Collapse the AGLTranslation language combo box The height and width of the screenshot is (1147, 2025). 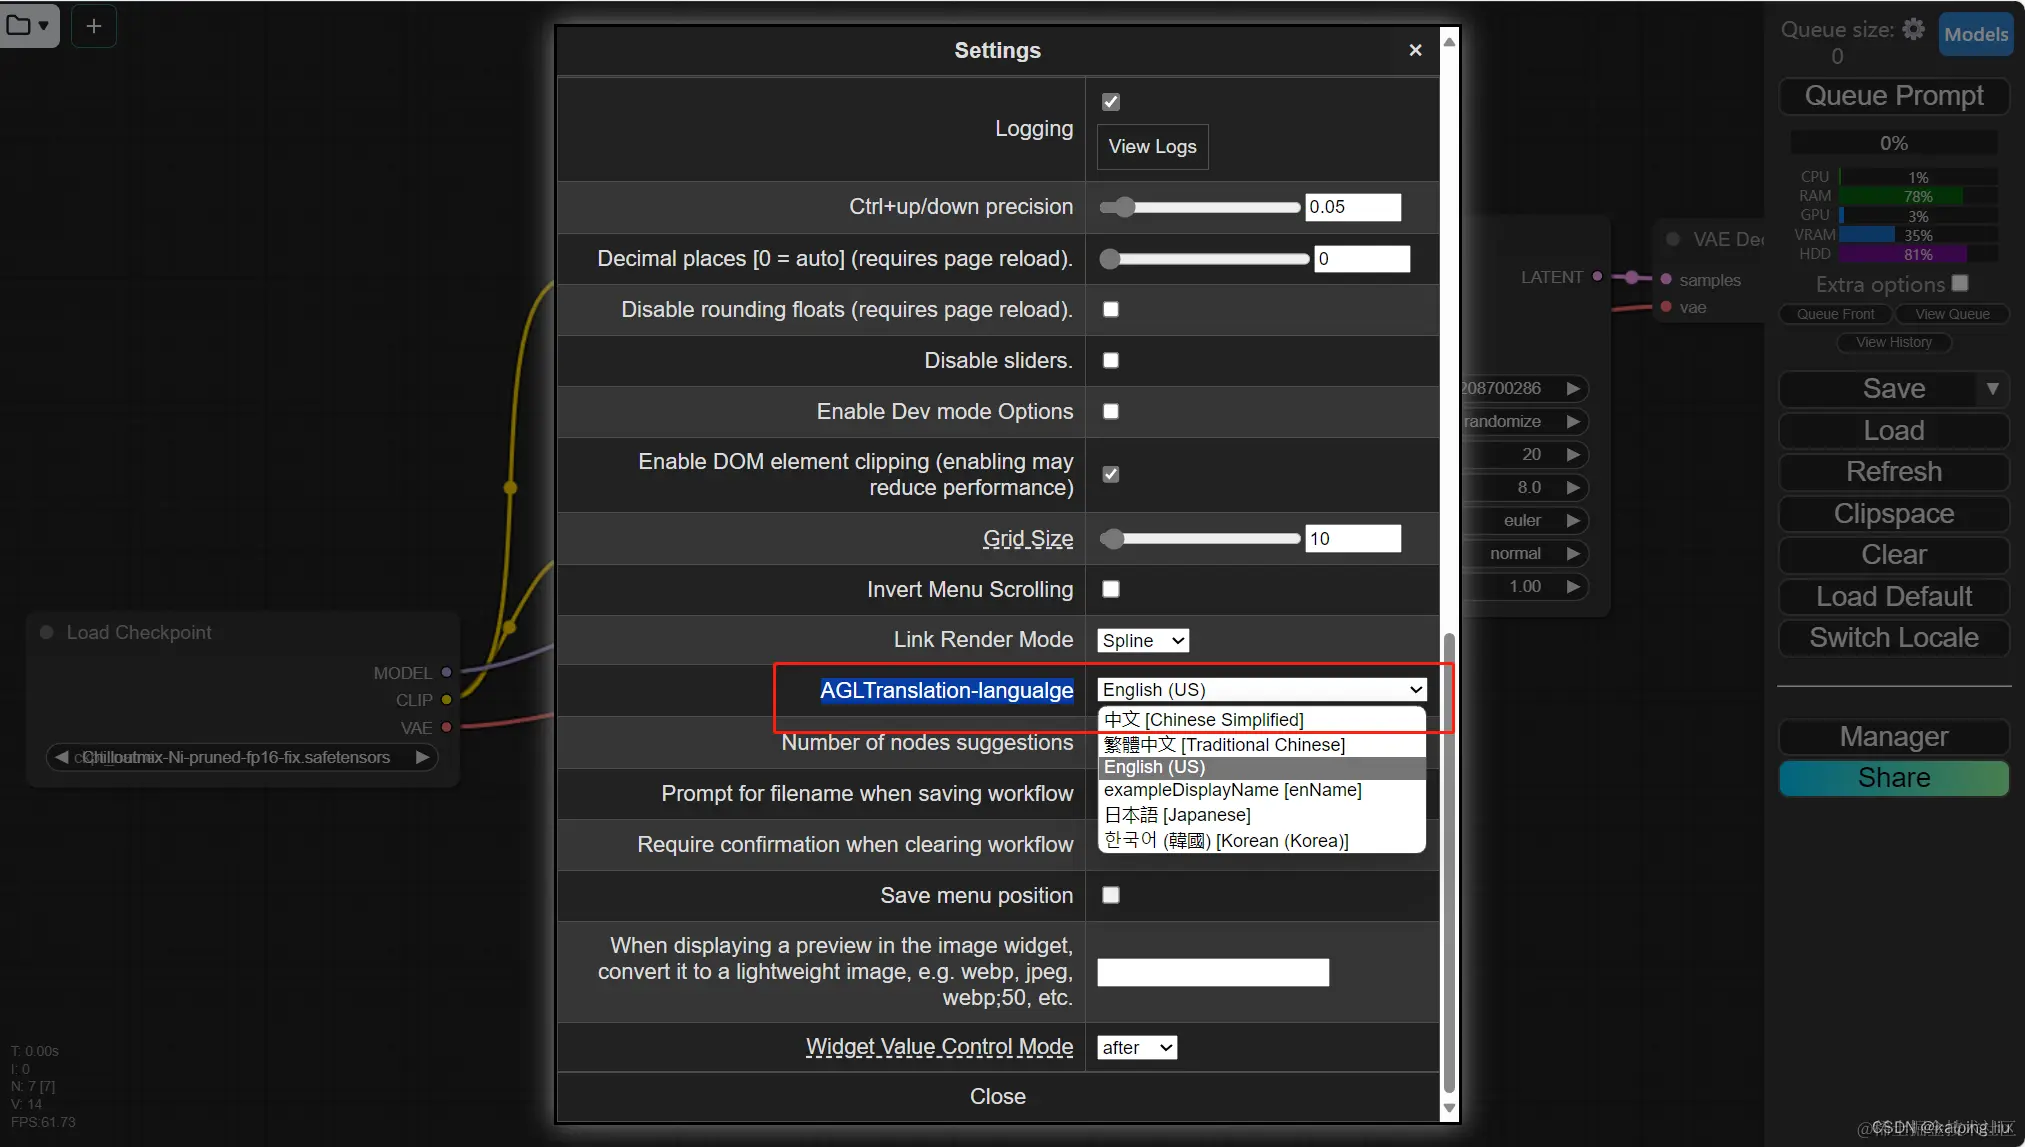tap(1262, 689)
